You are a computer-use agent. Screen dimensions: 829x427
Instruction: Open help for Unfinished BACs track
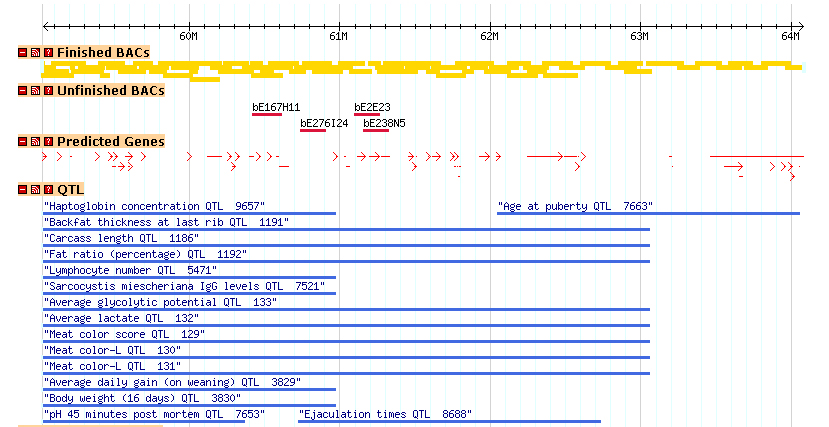(x=47, y=91)
